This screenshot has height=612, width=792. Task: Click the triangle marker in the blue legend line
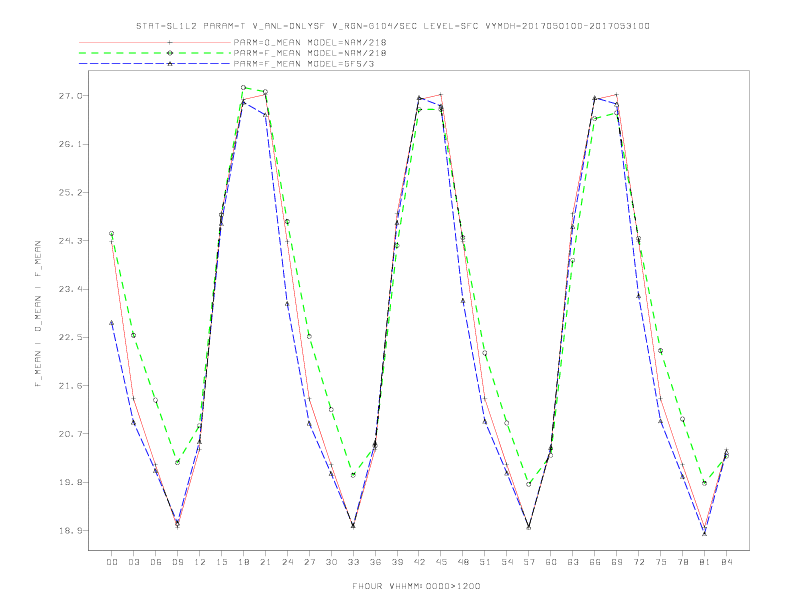point(170,64)
